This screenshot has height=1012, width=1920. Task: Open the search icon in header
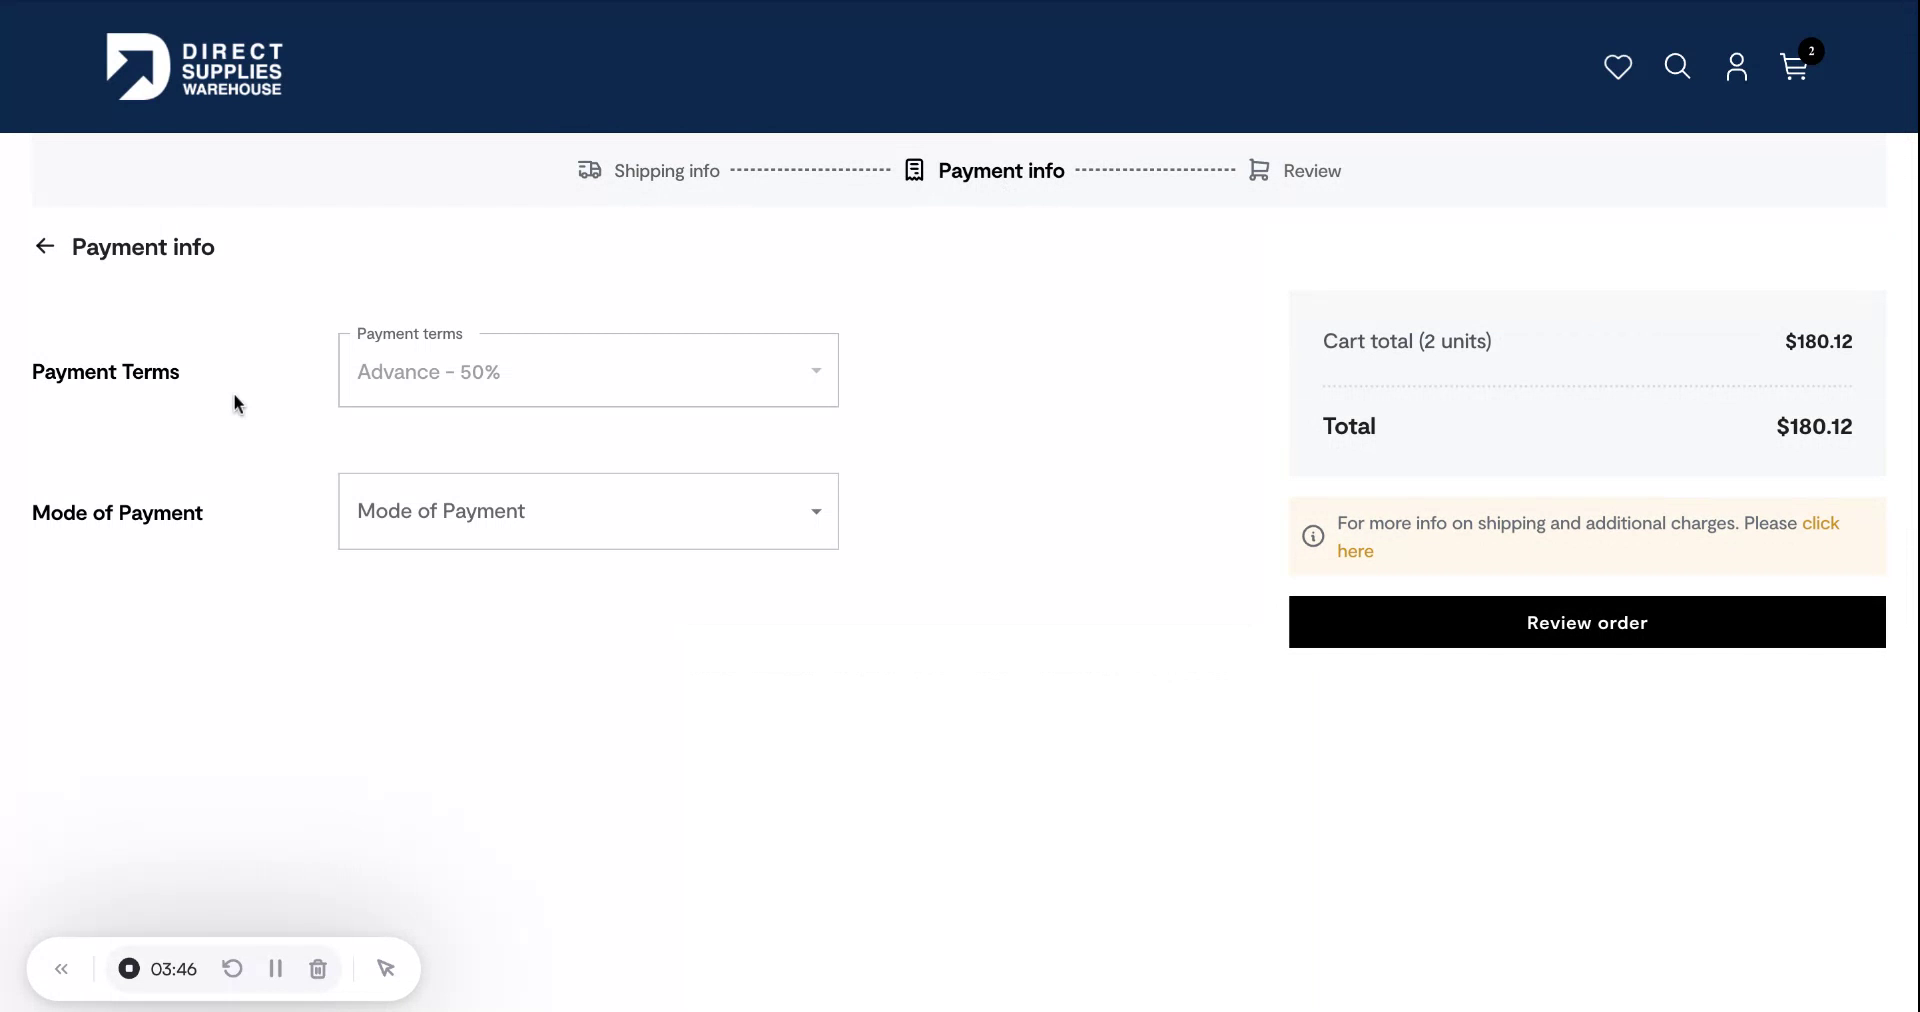pos(1677,67)
